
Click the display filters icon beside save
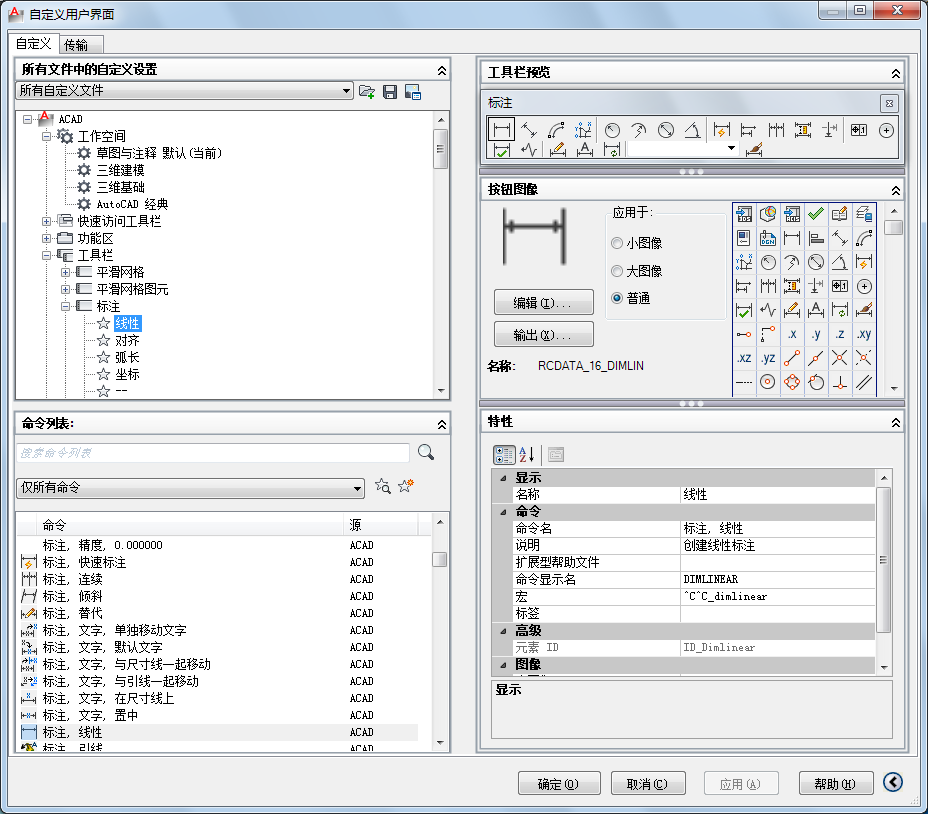click(413, 92)
